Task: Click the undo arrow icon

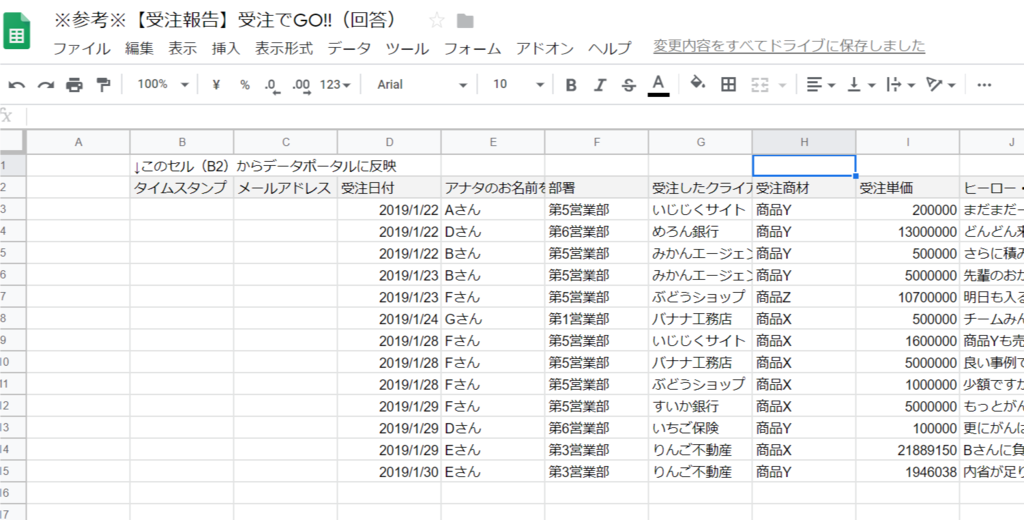Action: pyautogui.click(x=16, y=85)
